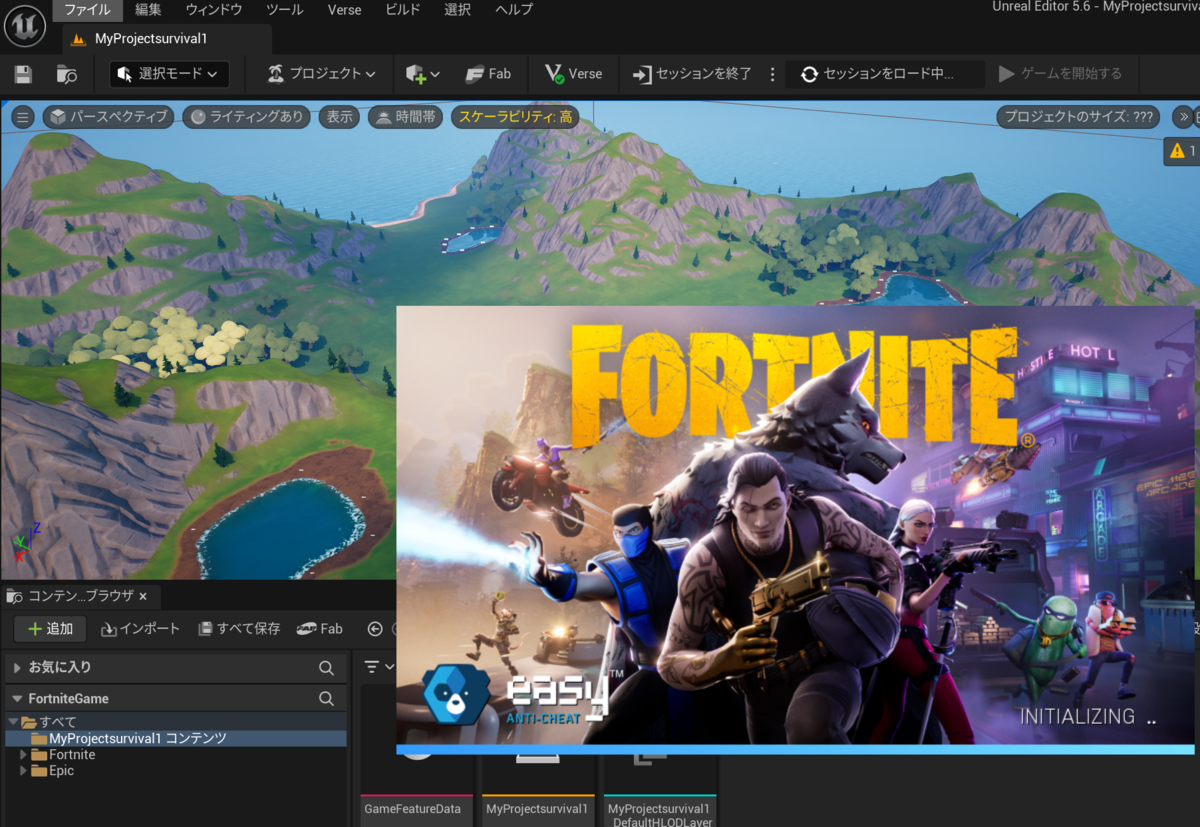Click the browse-to-content folder search icon
This screenshot has height=827, width=1200.
(67, 74)
